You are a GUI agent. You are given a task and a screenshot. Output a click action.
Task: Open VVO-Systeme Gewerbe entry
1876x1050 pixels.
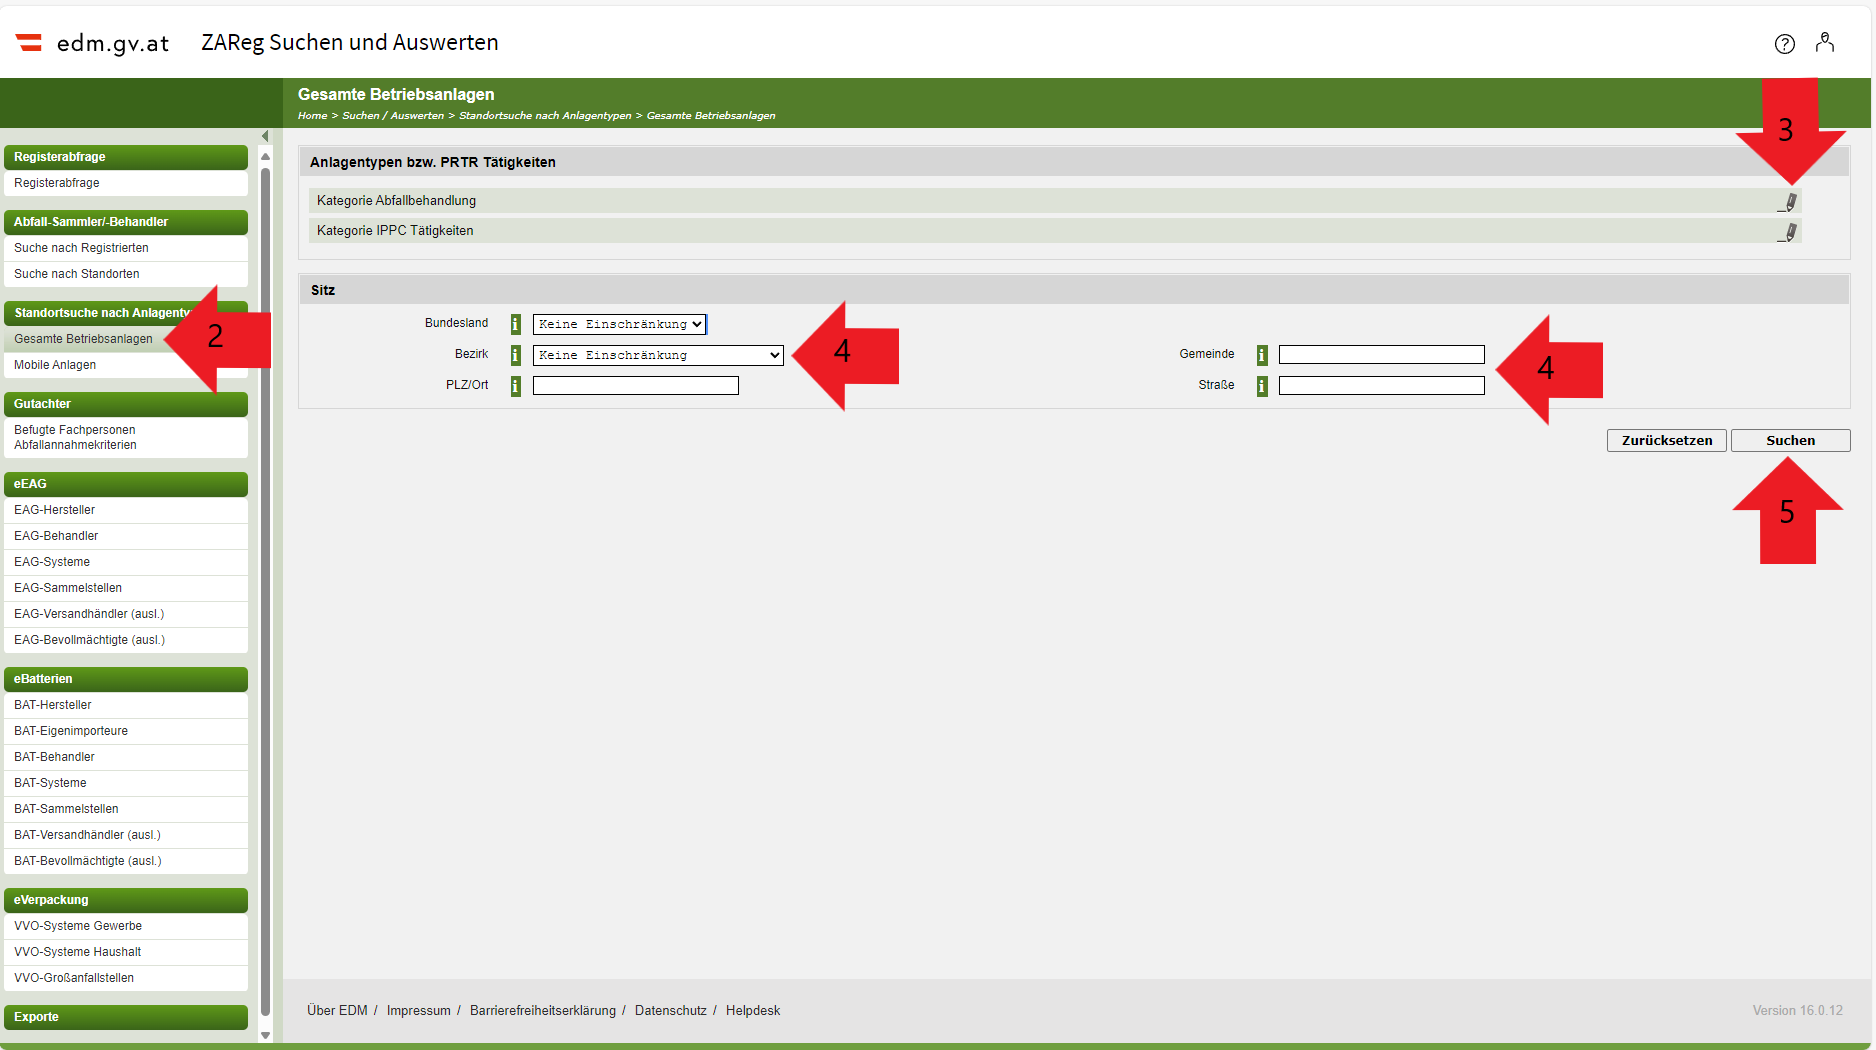[x=126, y=926]
